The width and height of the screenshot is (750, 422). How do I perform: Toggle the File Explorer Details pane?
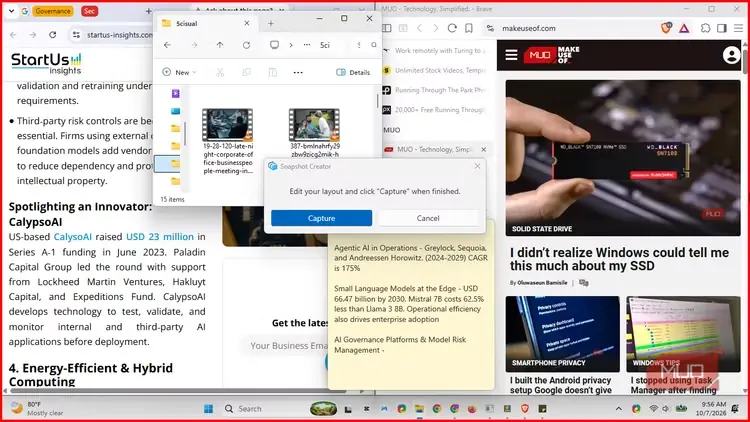click(353, 72)
